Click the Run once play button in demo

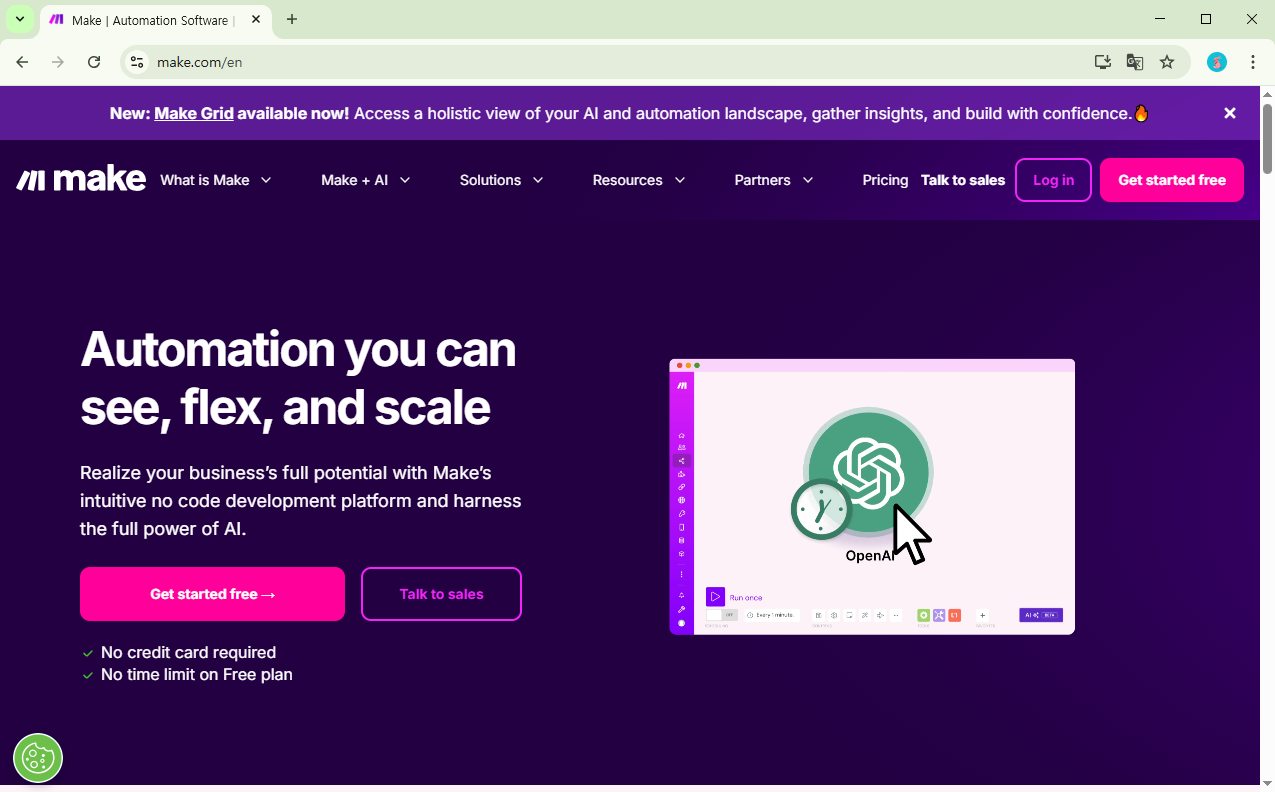(715, 597)
